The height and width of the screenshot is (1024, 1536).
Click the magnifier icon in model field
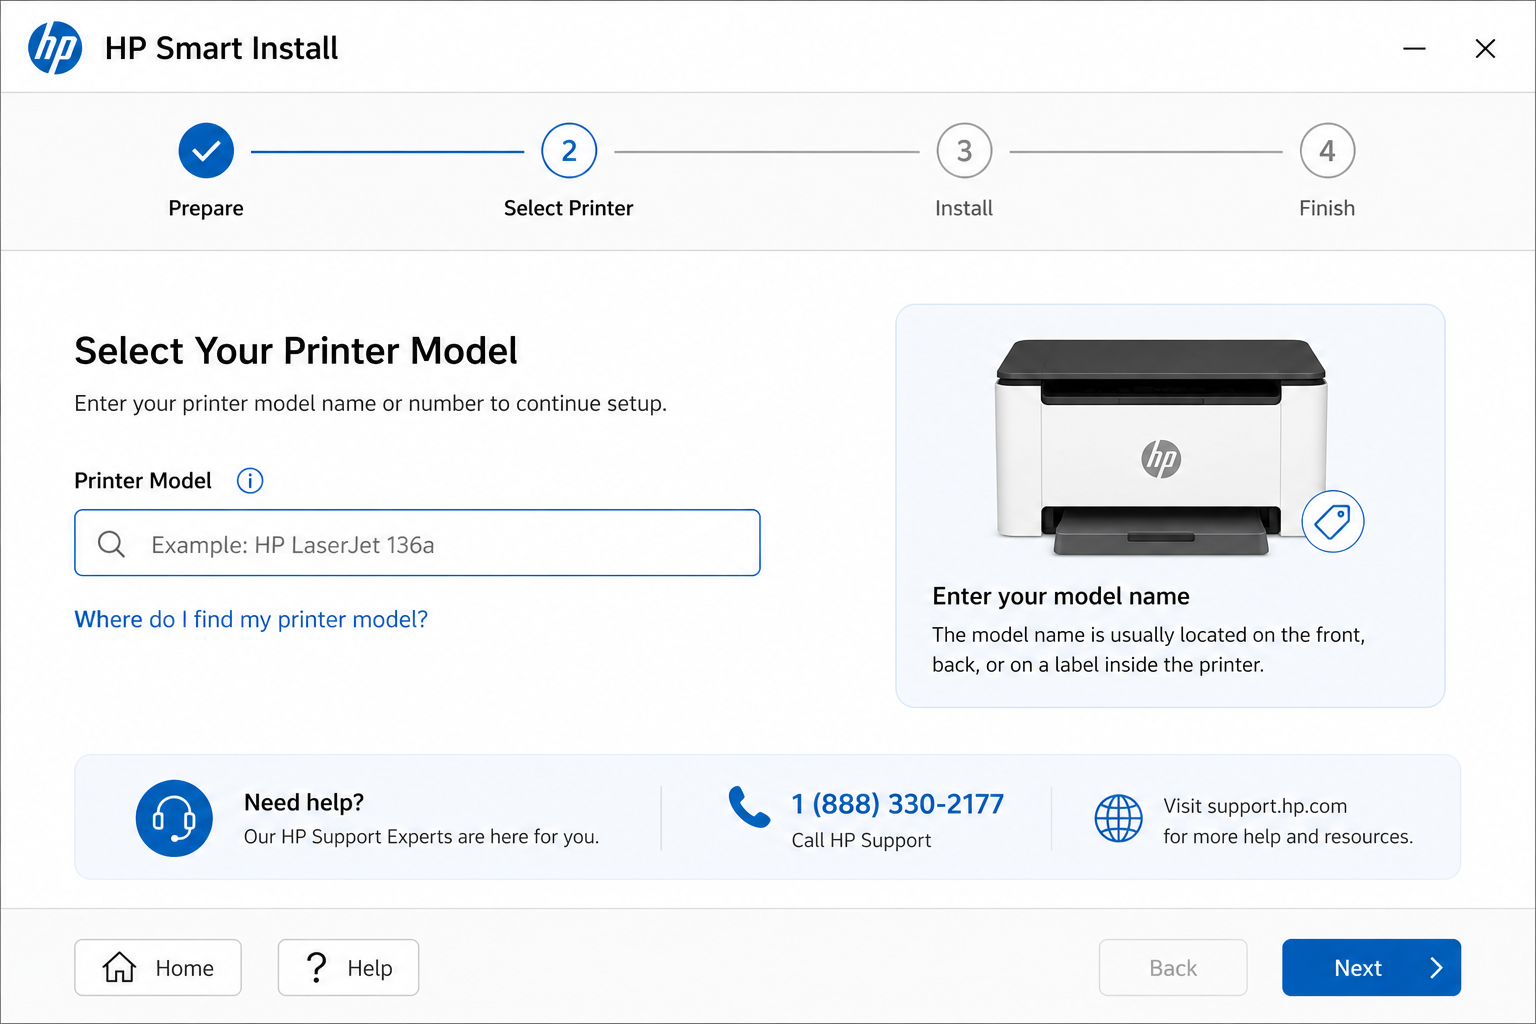pyautogui.click(x=111, y=544)
